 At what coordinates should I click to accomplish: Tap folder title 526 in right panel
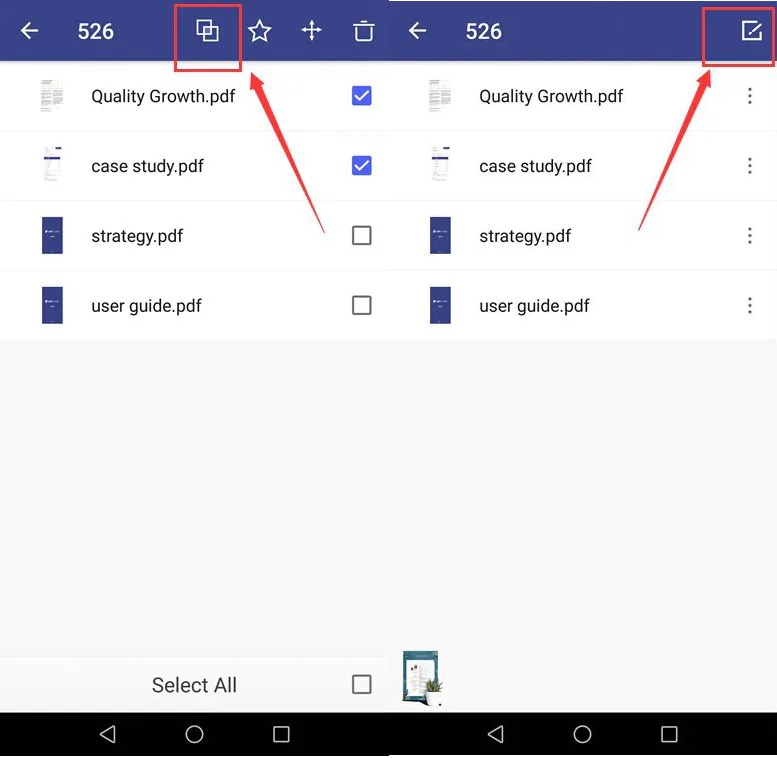pos(484,31)
